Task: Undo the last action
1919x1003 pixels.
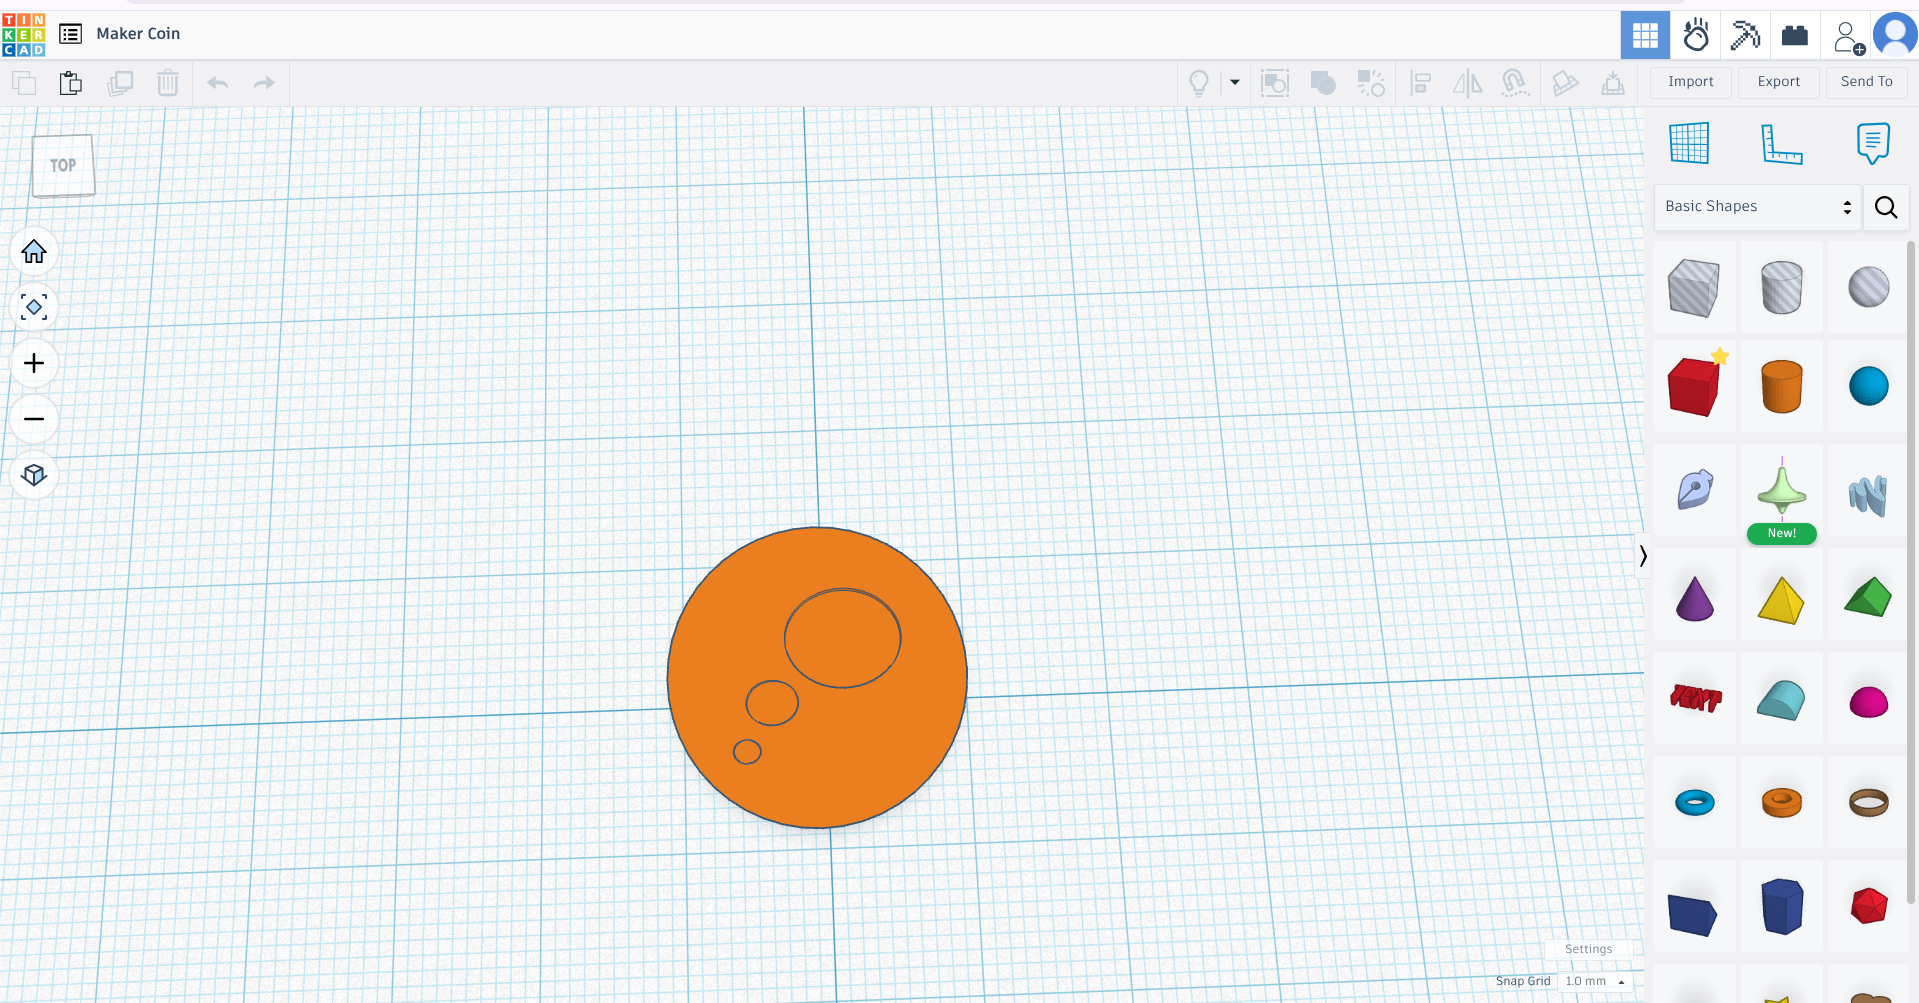Action: 217,83
